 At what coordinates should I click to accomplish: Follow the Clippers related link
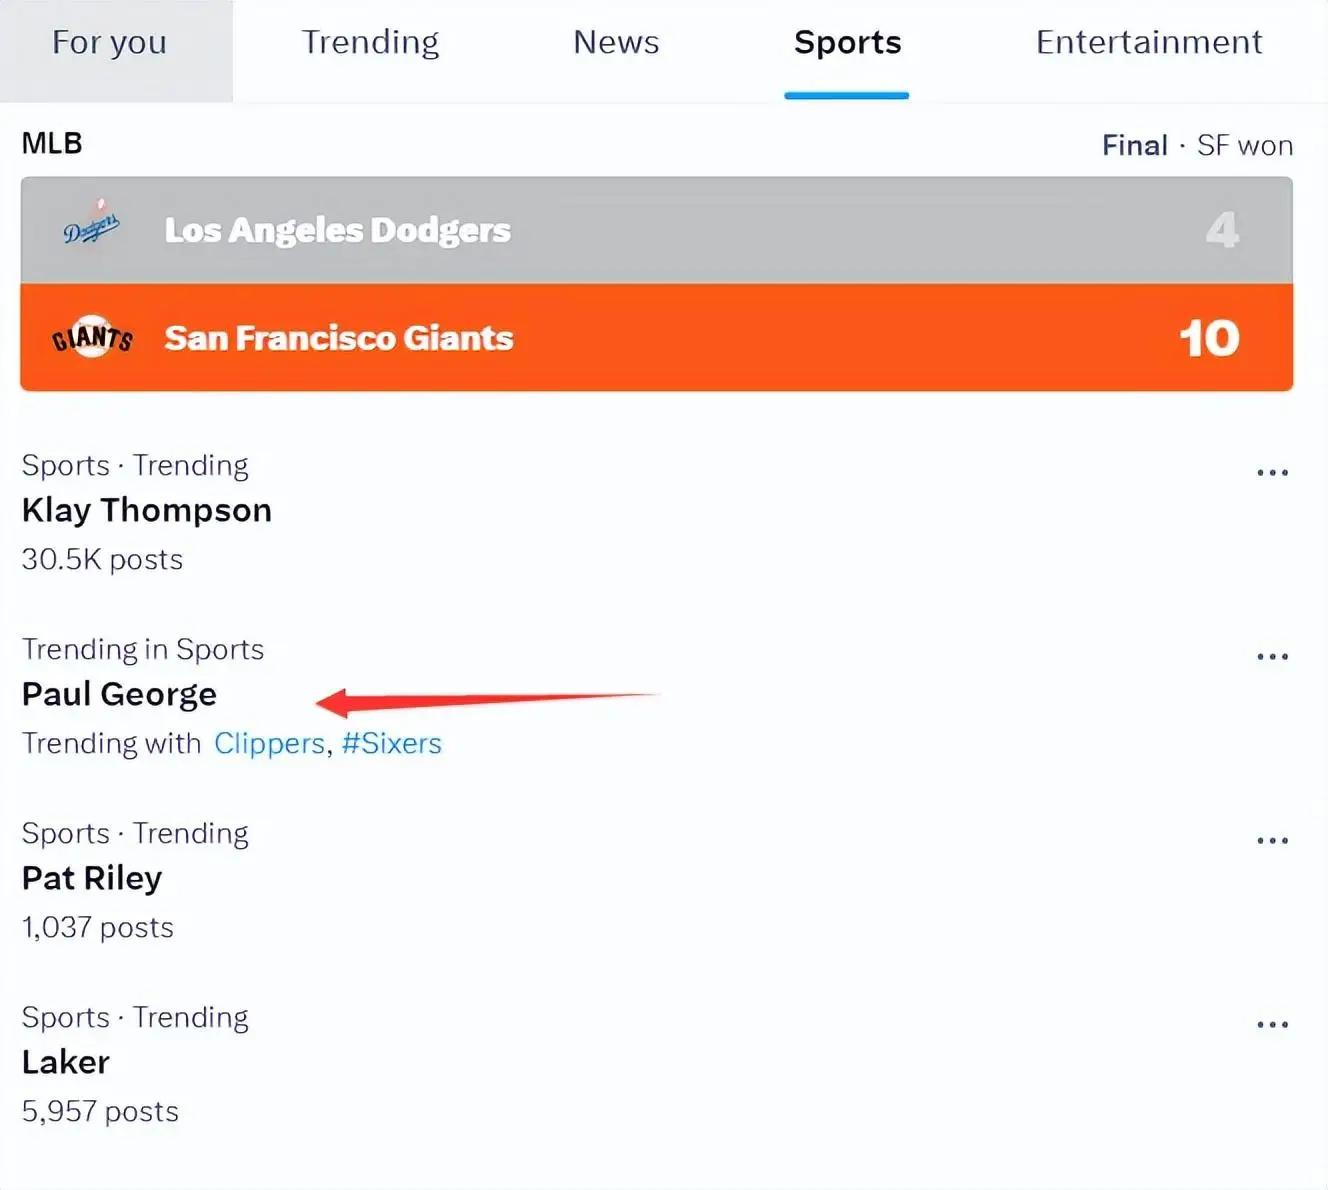270,744
